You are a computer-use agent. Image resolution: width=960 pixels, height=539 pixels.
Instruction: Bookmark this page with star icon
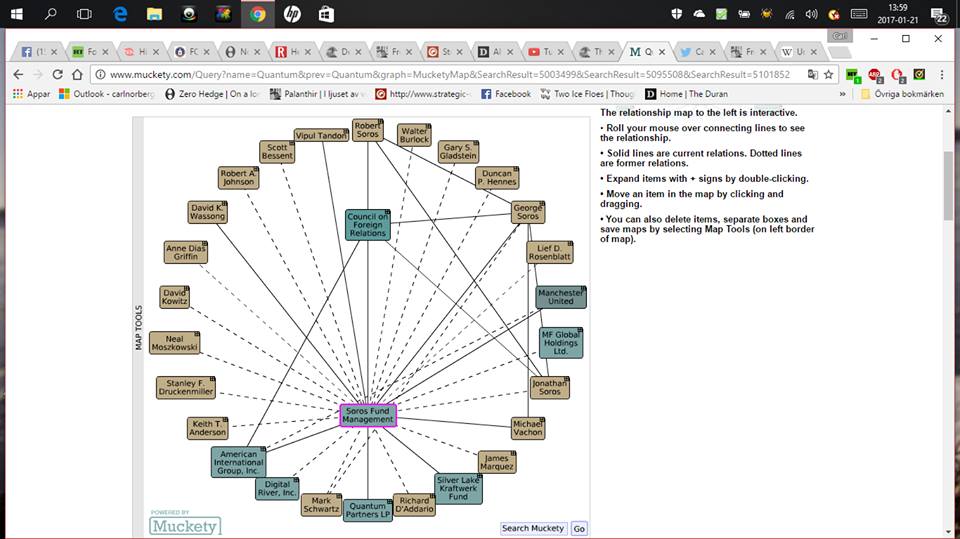[x=827, y=74]
